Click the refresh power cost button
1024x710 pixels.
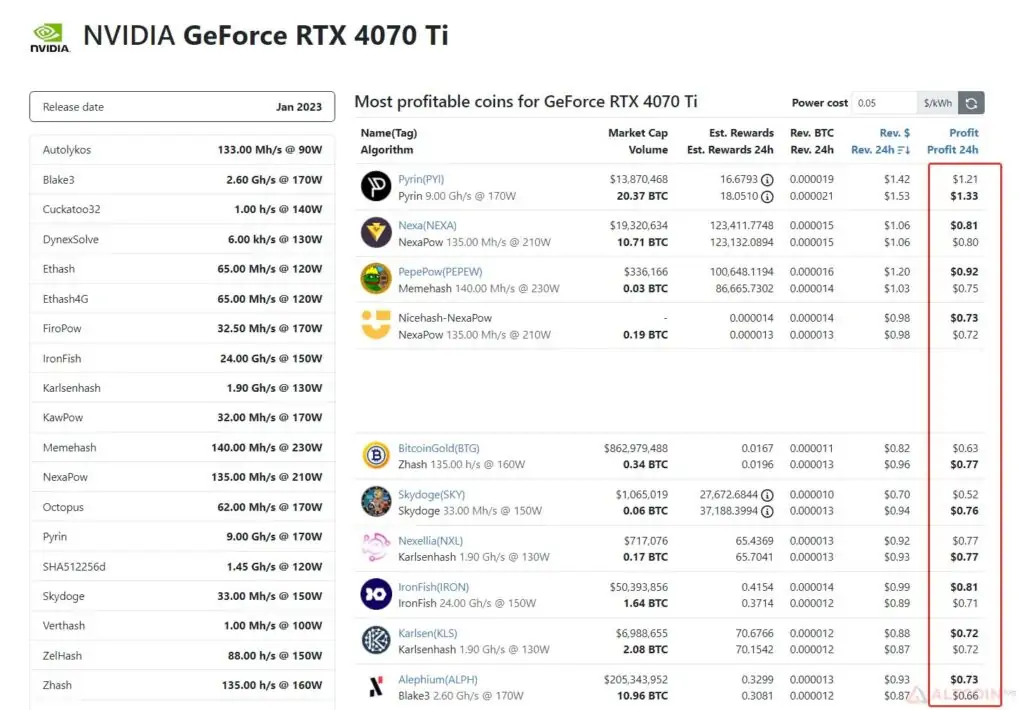tap(971, 103)
